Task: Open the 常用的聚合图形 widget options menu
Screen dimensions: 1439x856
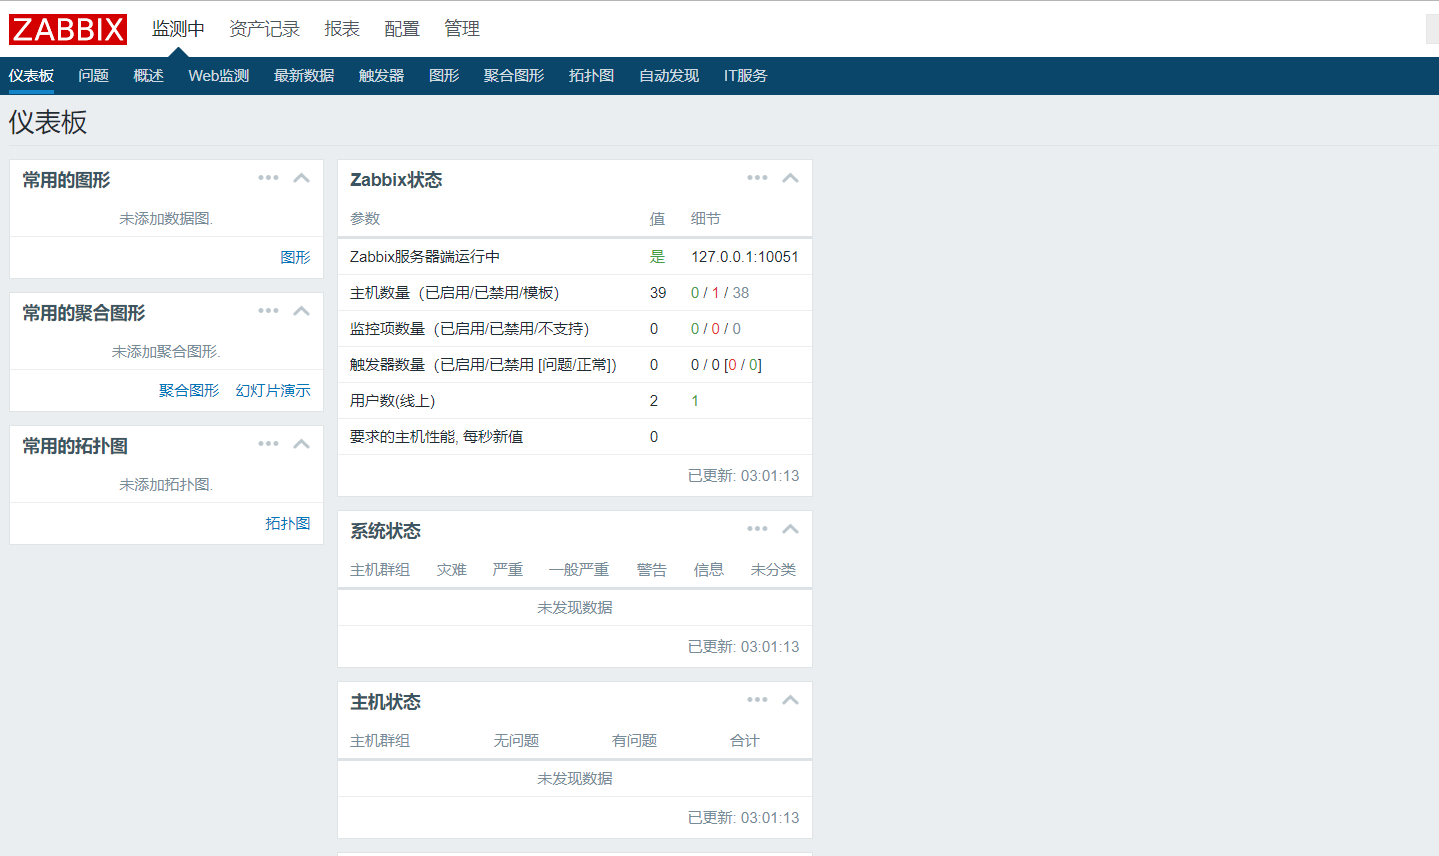Action: pyautogui.click(x=268, y=311)
